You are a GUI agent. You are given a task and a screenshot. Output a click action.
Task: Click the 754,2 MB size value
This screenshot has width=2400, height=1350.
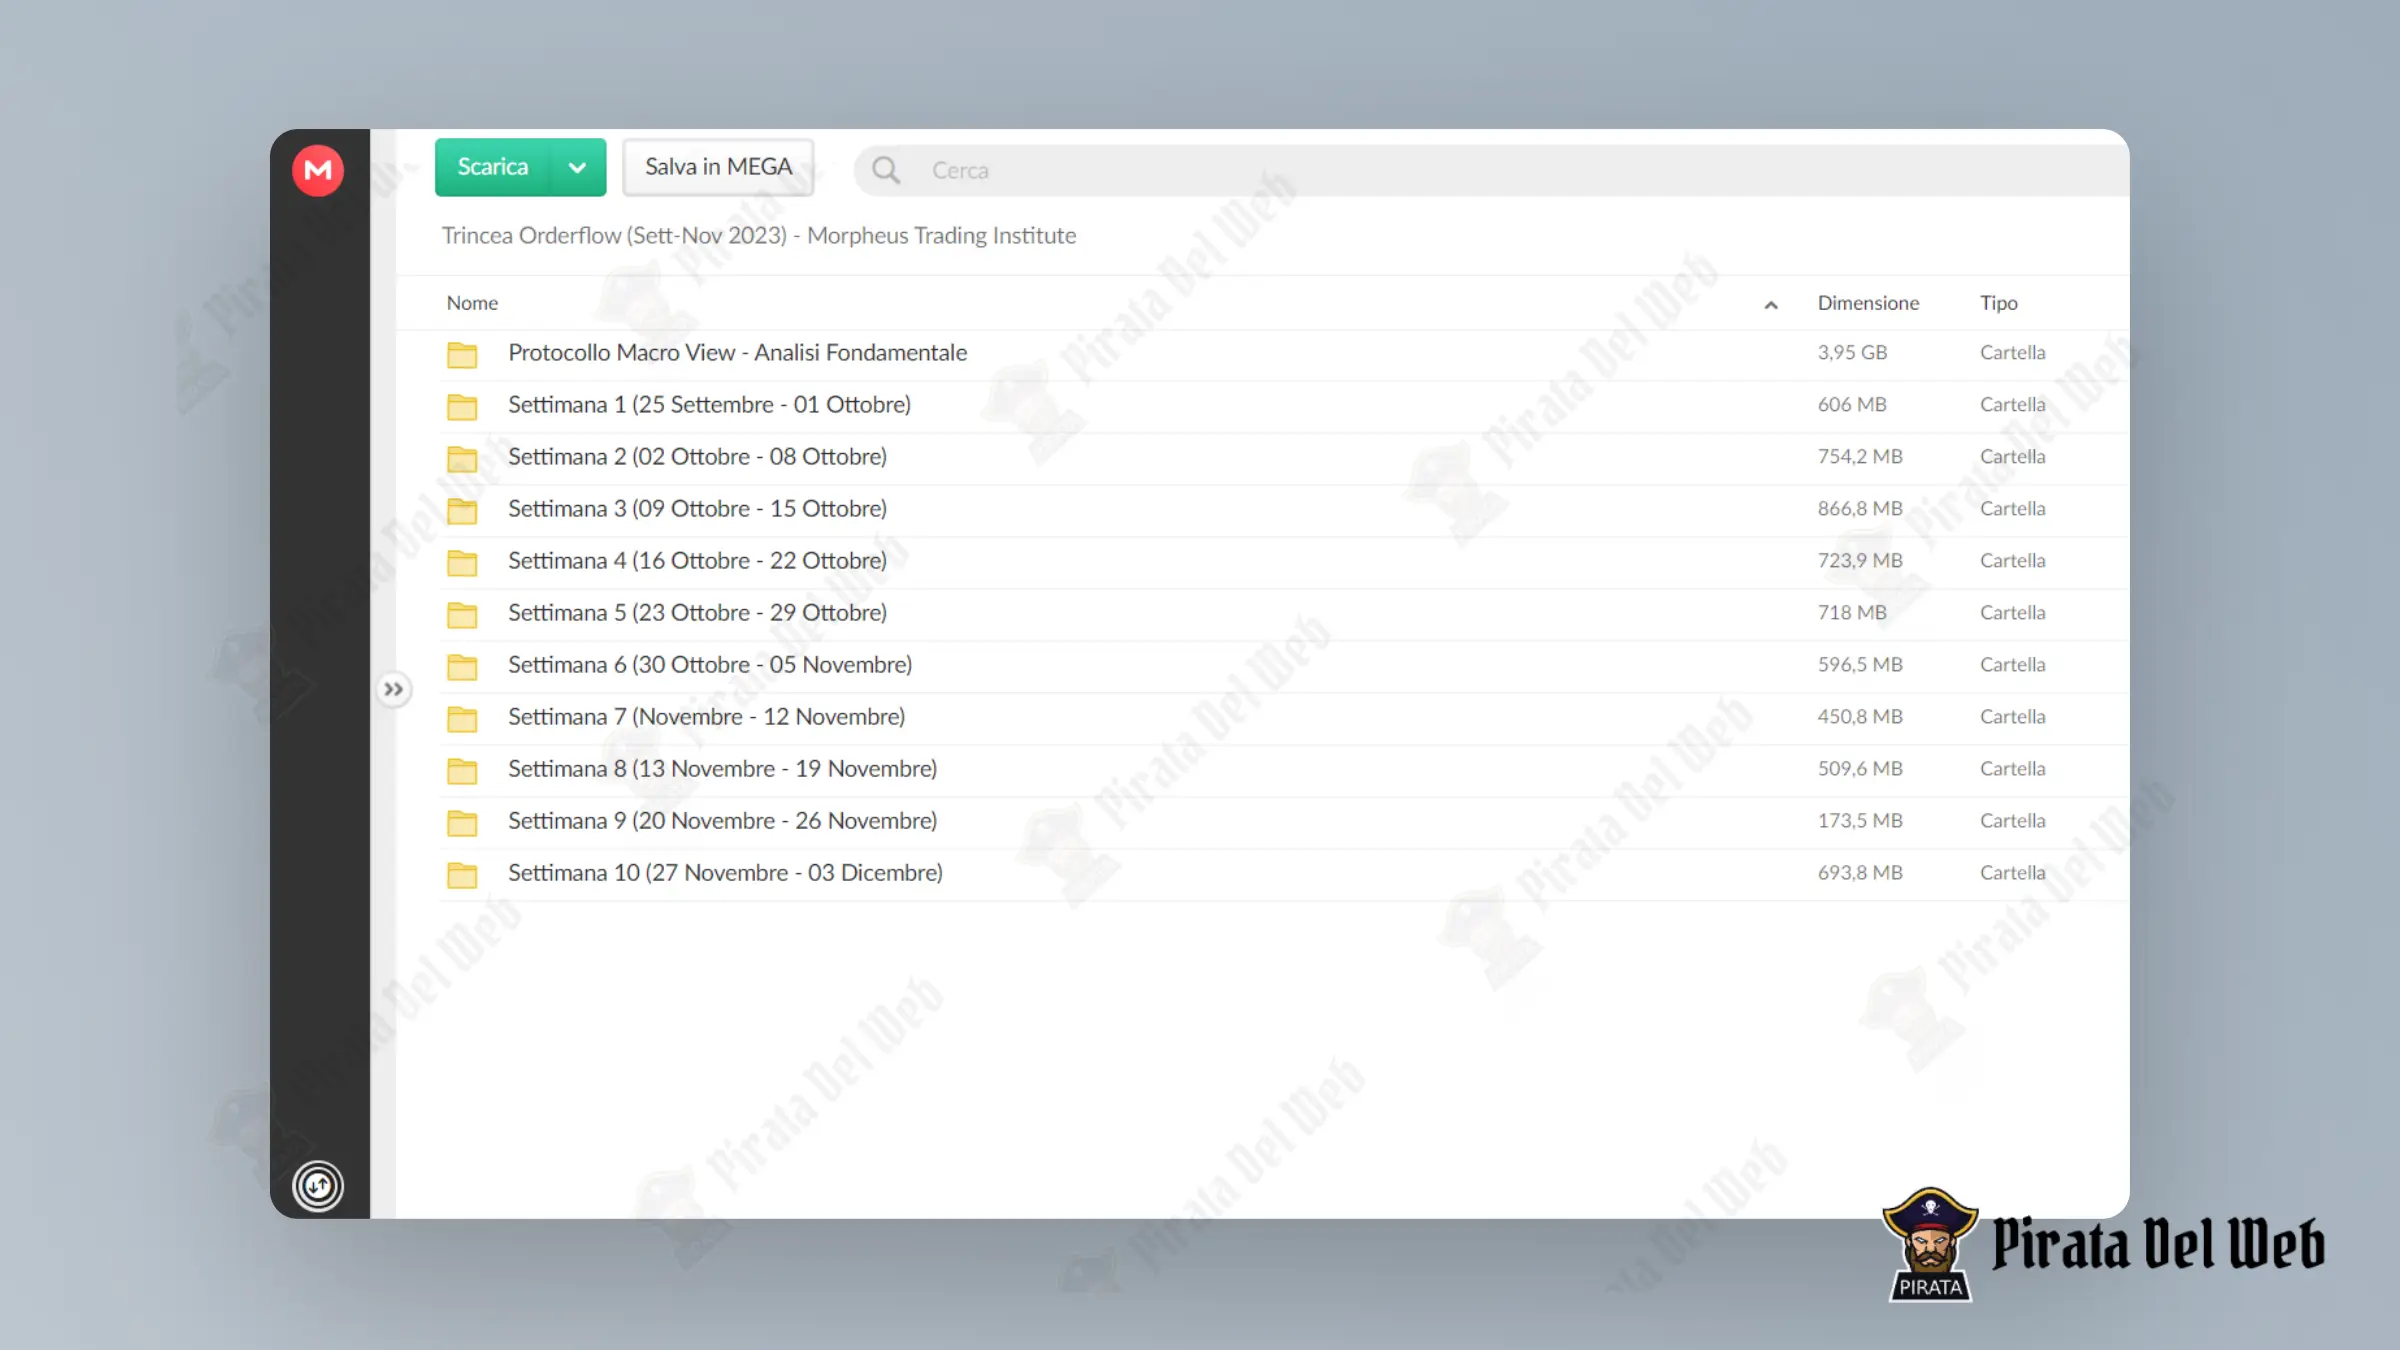coord(1860,457)
